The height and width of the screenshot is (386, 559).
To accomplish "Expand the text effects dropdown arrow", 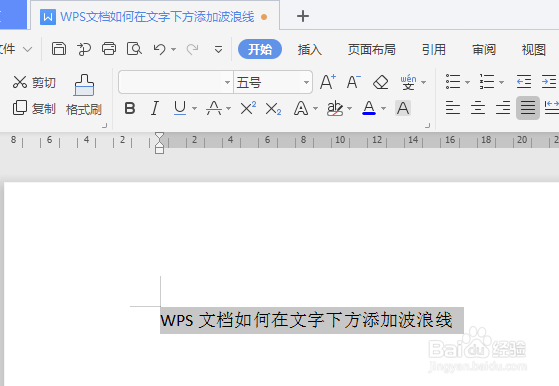I will (x=316, y=108).
